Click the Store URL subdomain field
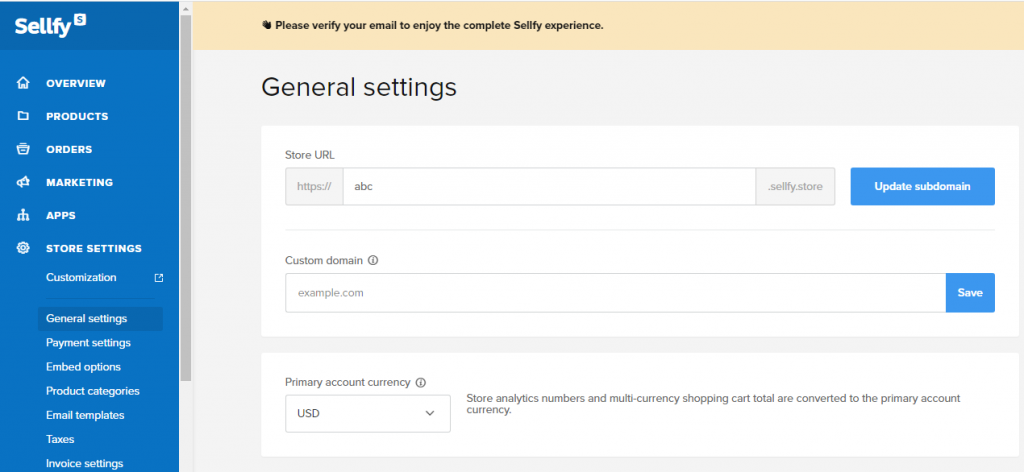Image resolution: width=1024 pixels, height=472 pixels. click(x=549, y=186)
